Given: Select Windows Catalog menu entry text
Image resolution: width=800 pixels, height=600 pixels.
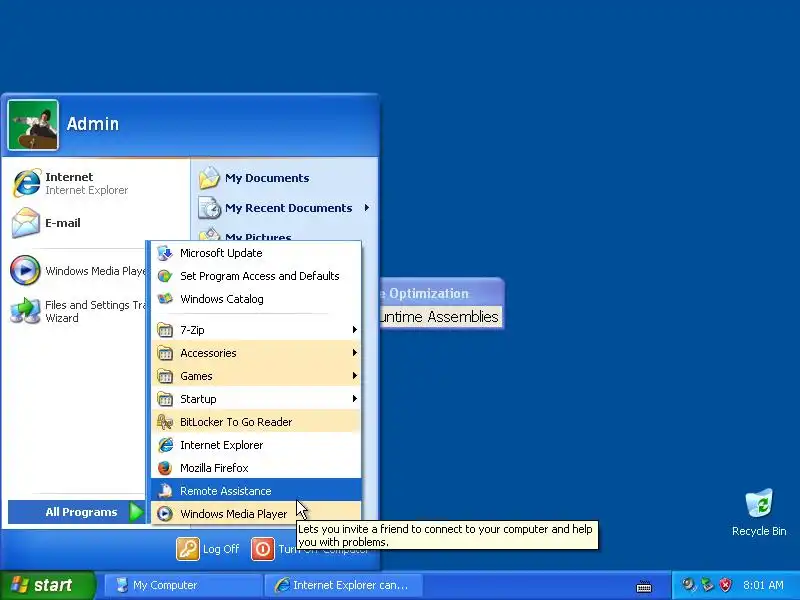Looking at the screenshot, I should [221, 299].
